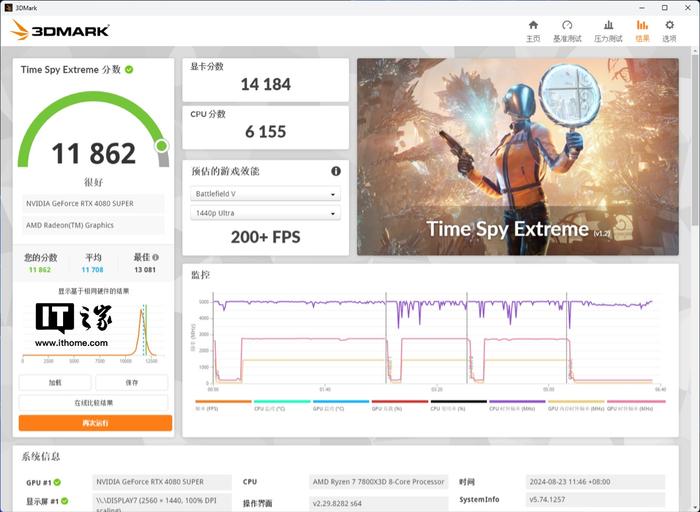
Task: Click green check next to GPU #1
Action: click(x=57, y=482)
